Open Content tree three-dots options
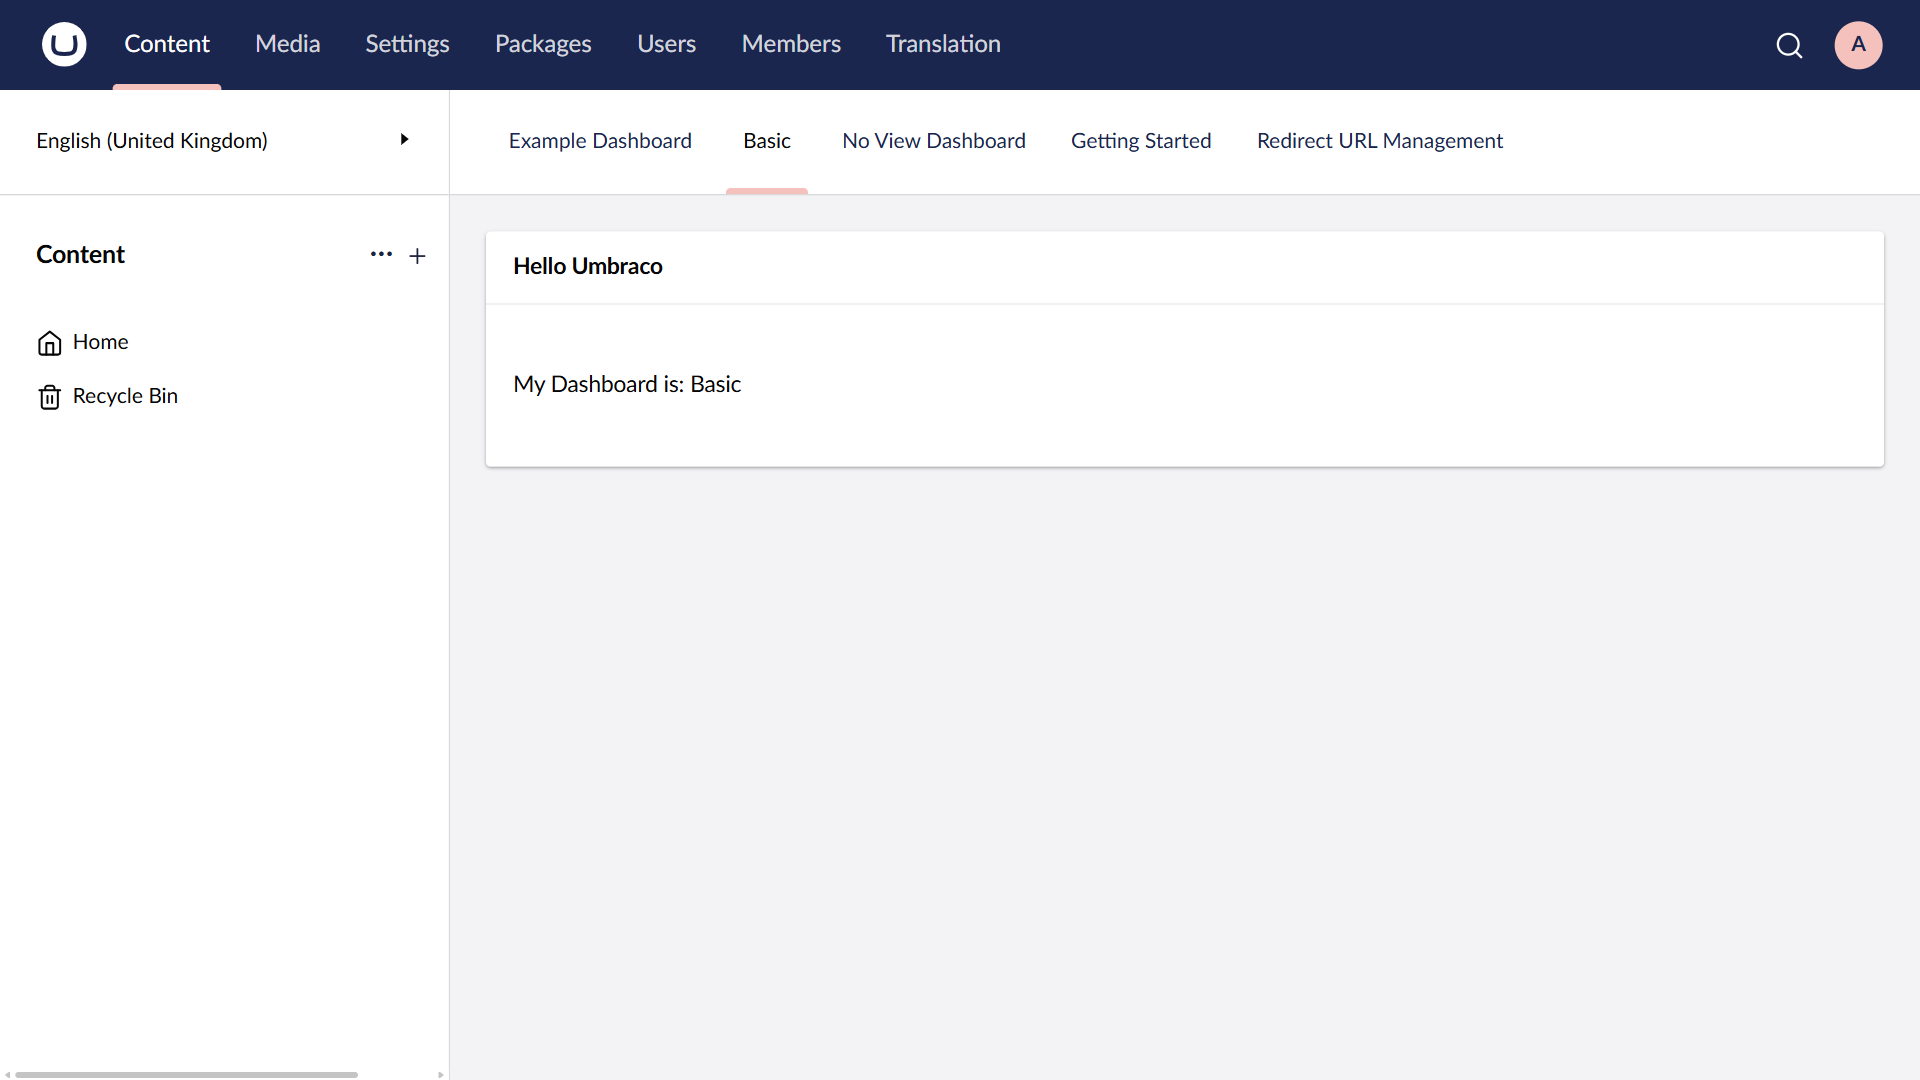This screenshot has width=1920, height=1080. 381,255
